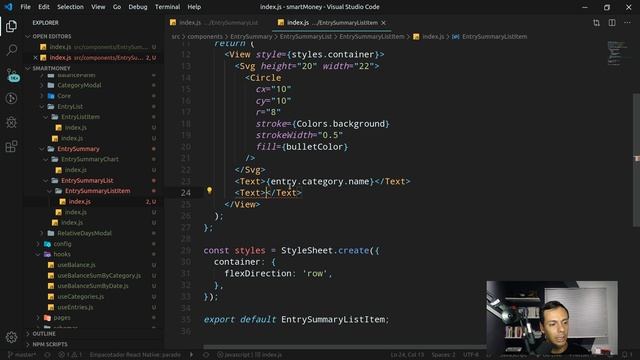Click the lightbulb quick-fix icon on line 24

(x=209, y=190)
